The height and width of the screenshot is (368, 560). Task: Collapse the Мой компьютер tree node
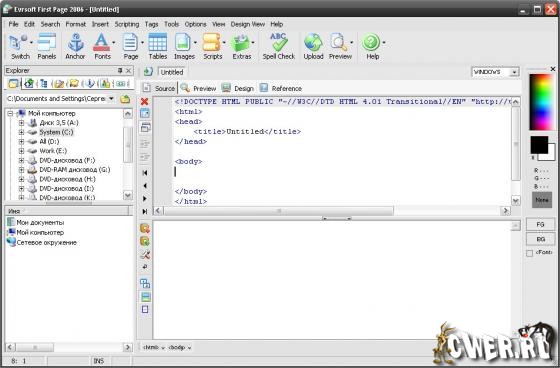(x=10, y=113)
